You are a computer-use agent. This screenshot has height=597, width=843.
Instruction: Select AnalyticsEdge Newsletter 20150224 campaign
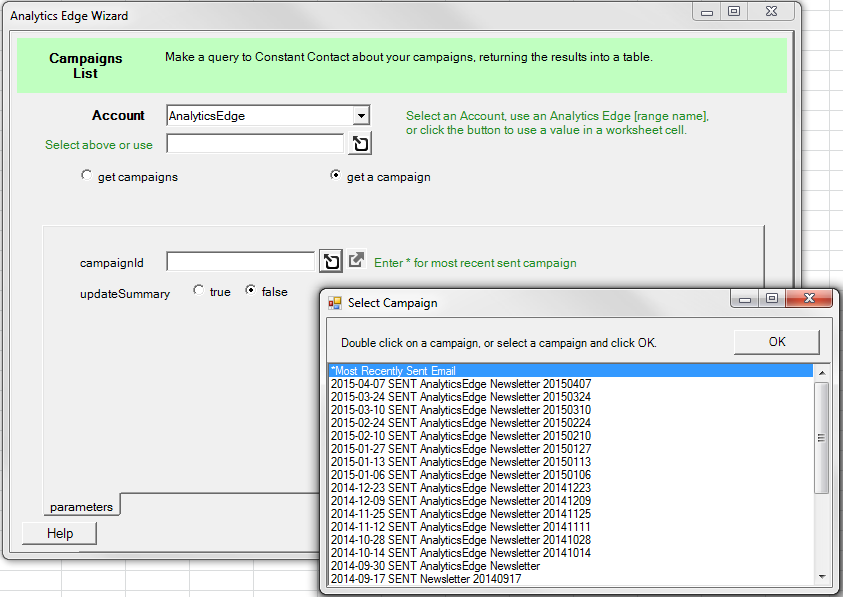point(570,423)
